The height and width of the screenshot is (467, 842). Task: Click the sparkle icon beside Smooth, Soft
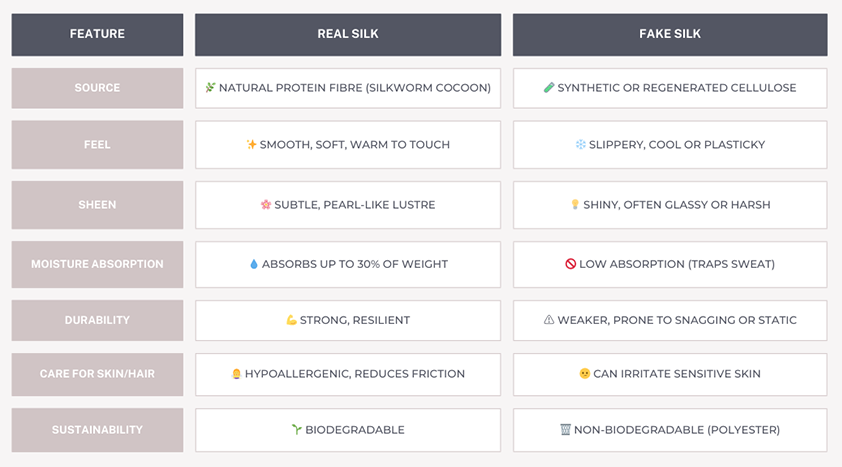click(251, 144)
